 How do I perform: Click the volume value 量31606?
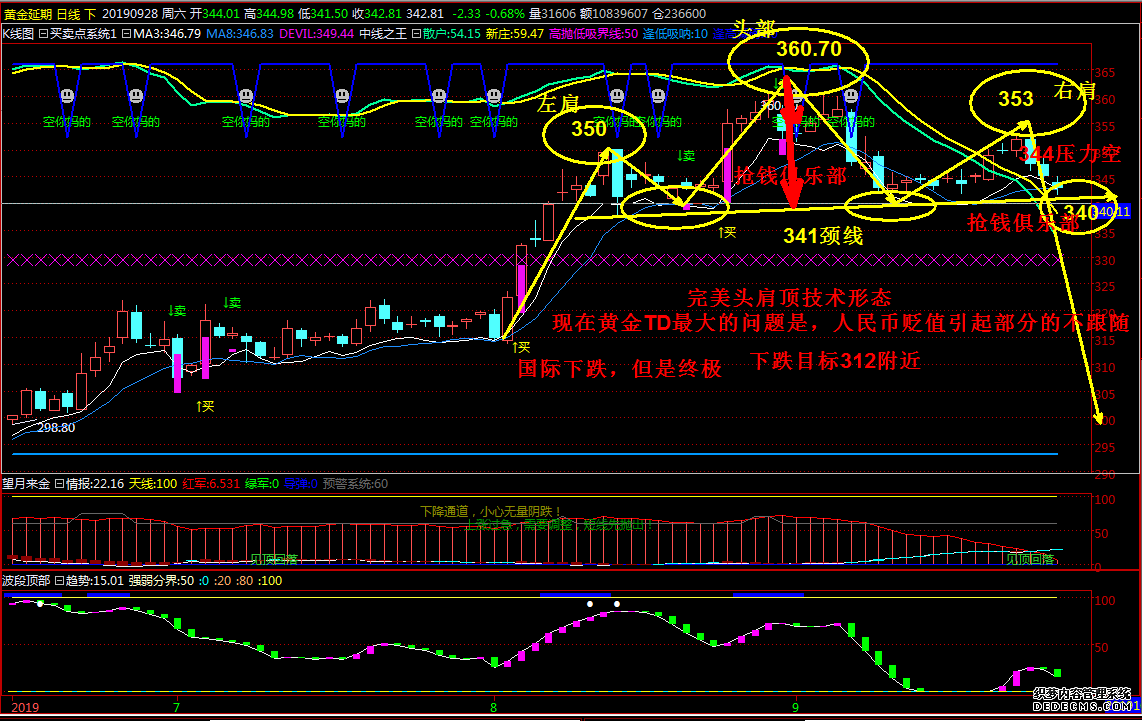[x=552, y=14]
